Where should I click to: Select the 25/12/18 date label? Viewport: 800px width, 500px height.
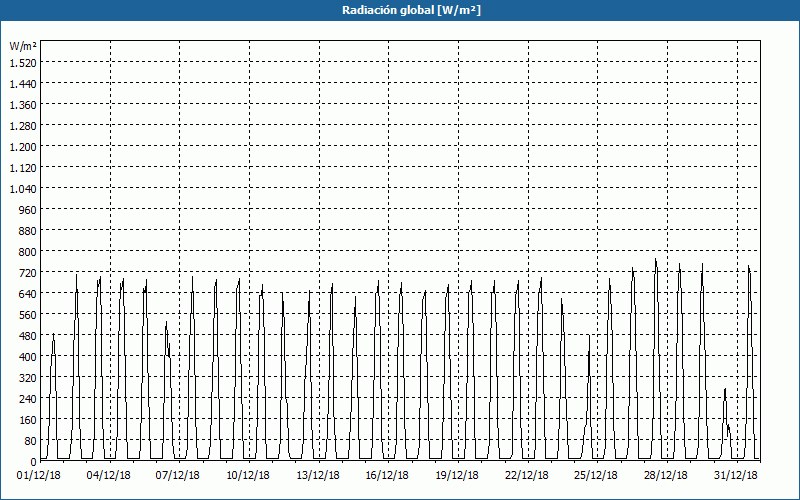point(596,475)
